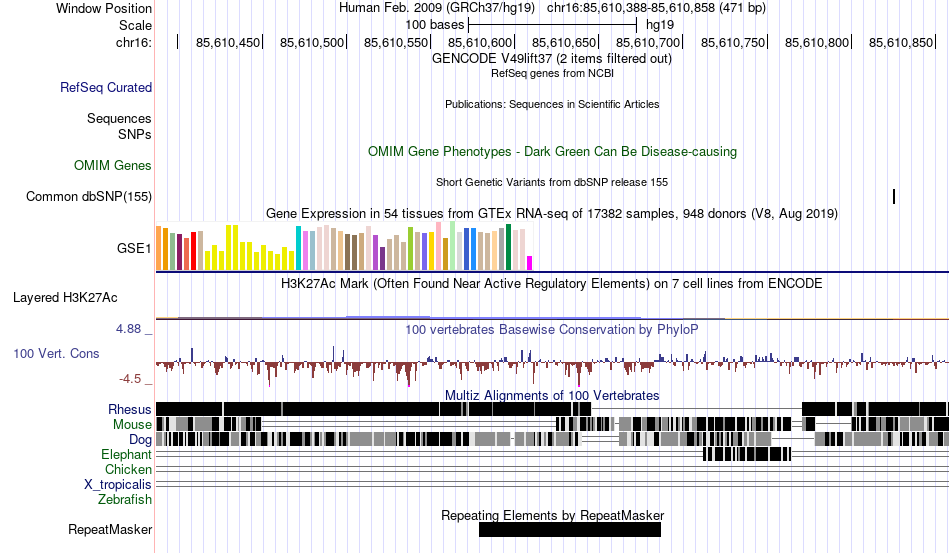The height and width of the screenshot is (553, 950).
Task: Click 'Multiz Alignments of 100 Vertebrates' title
Action: [x=552, y=396]
